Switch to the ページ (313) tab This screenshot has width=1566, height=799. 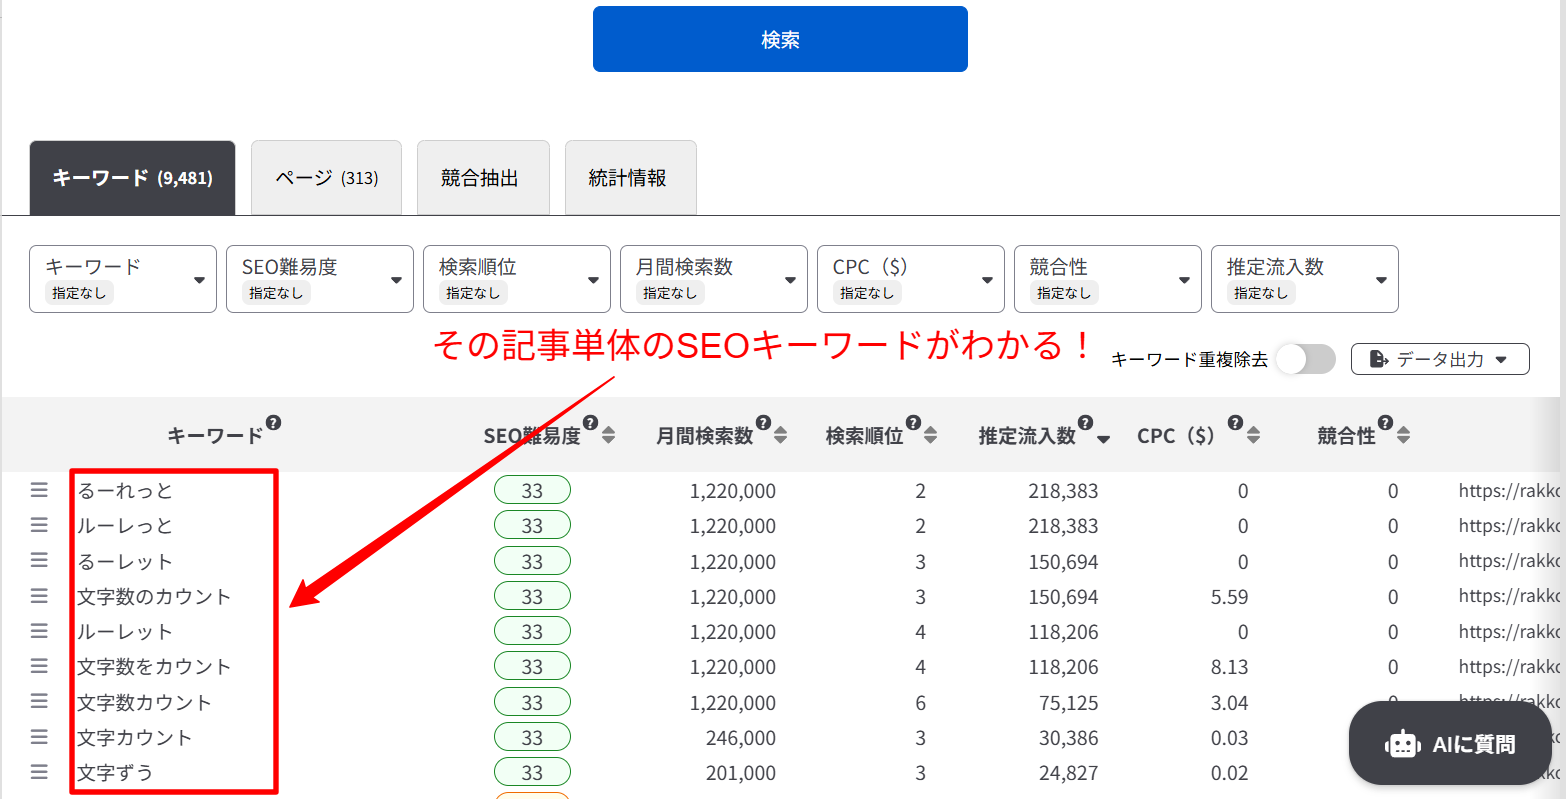tap(326, 178)
